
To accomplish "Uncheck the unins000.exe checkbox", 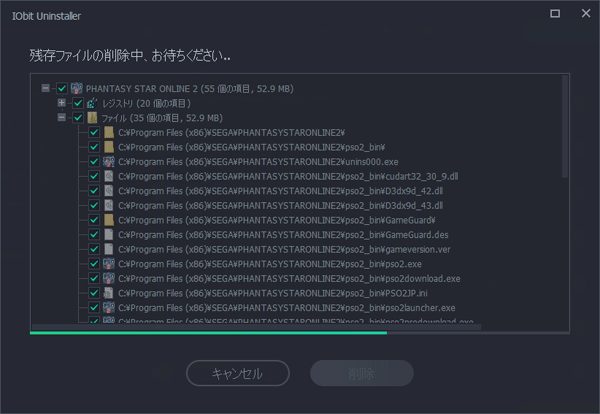I will click(94, 161).
